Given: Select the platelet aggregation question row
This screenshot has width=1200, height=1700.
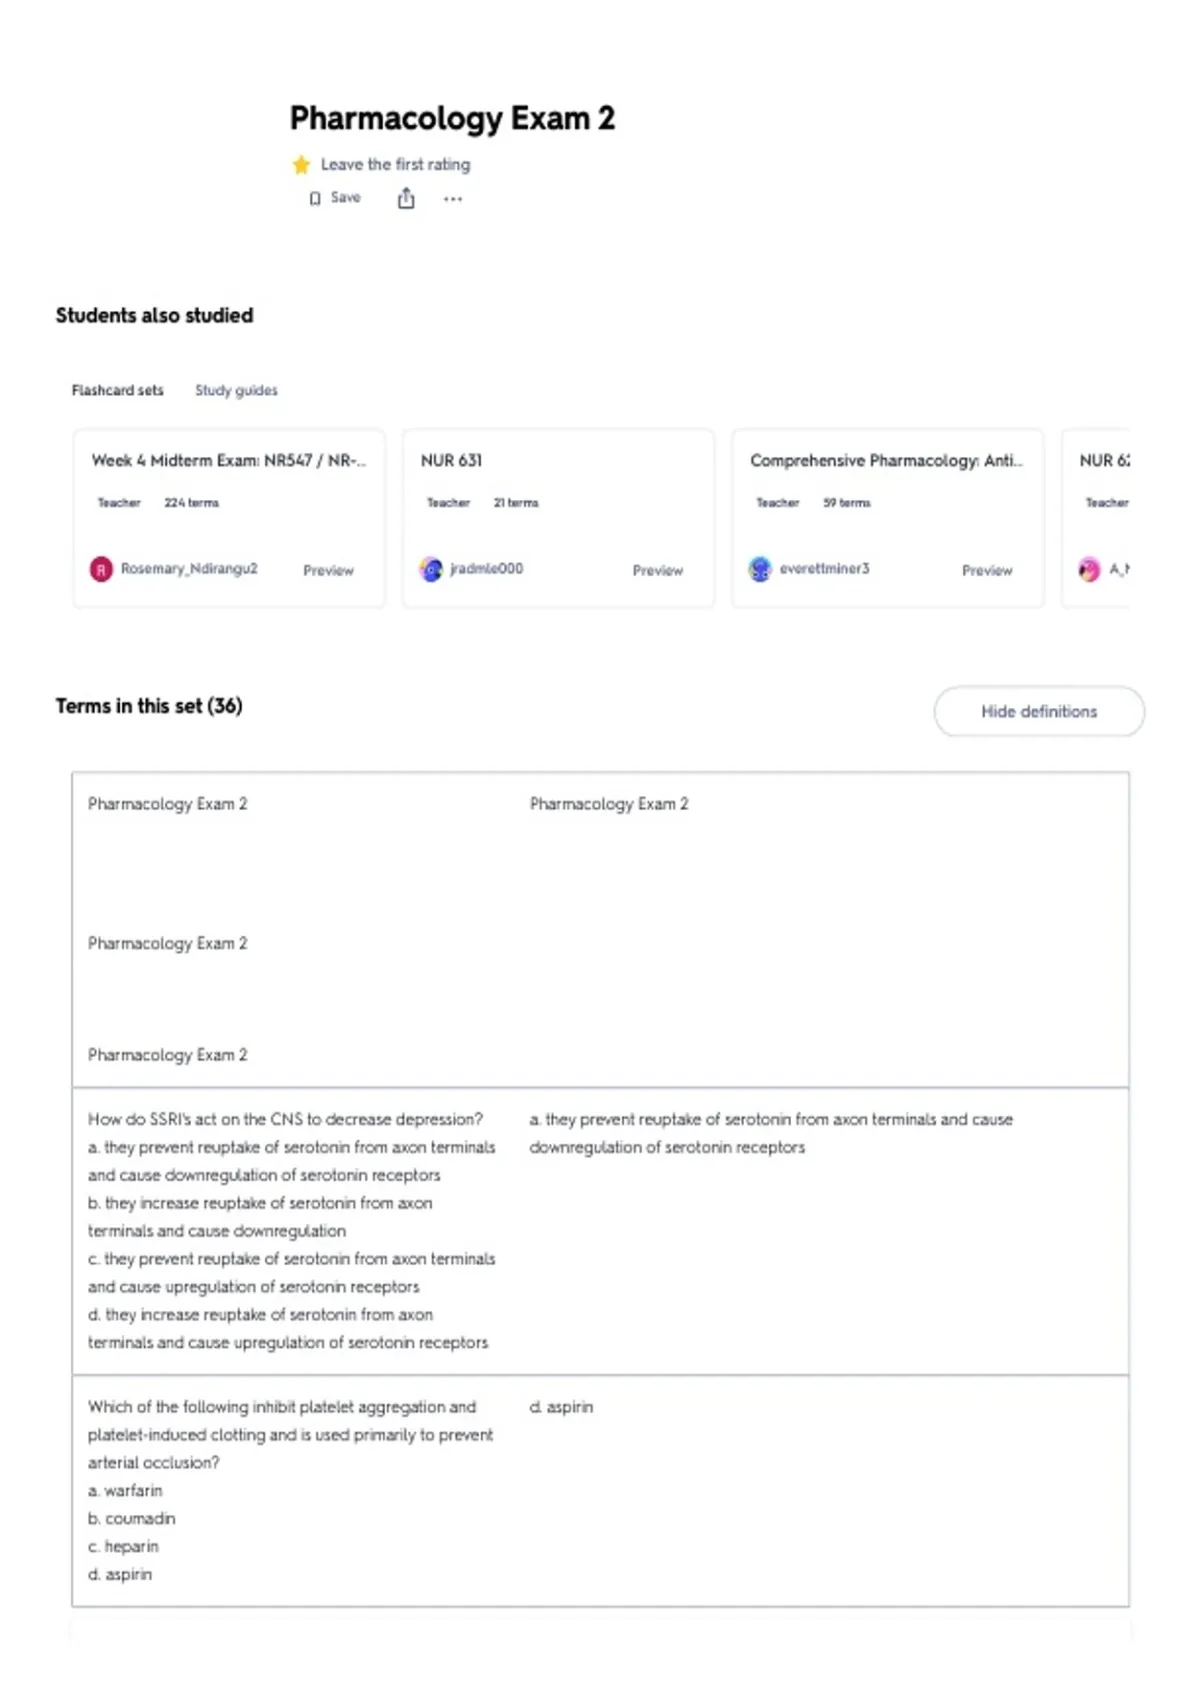Looking at the screenshot, I should tap(600, 1491).
